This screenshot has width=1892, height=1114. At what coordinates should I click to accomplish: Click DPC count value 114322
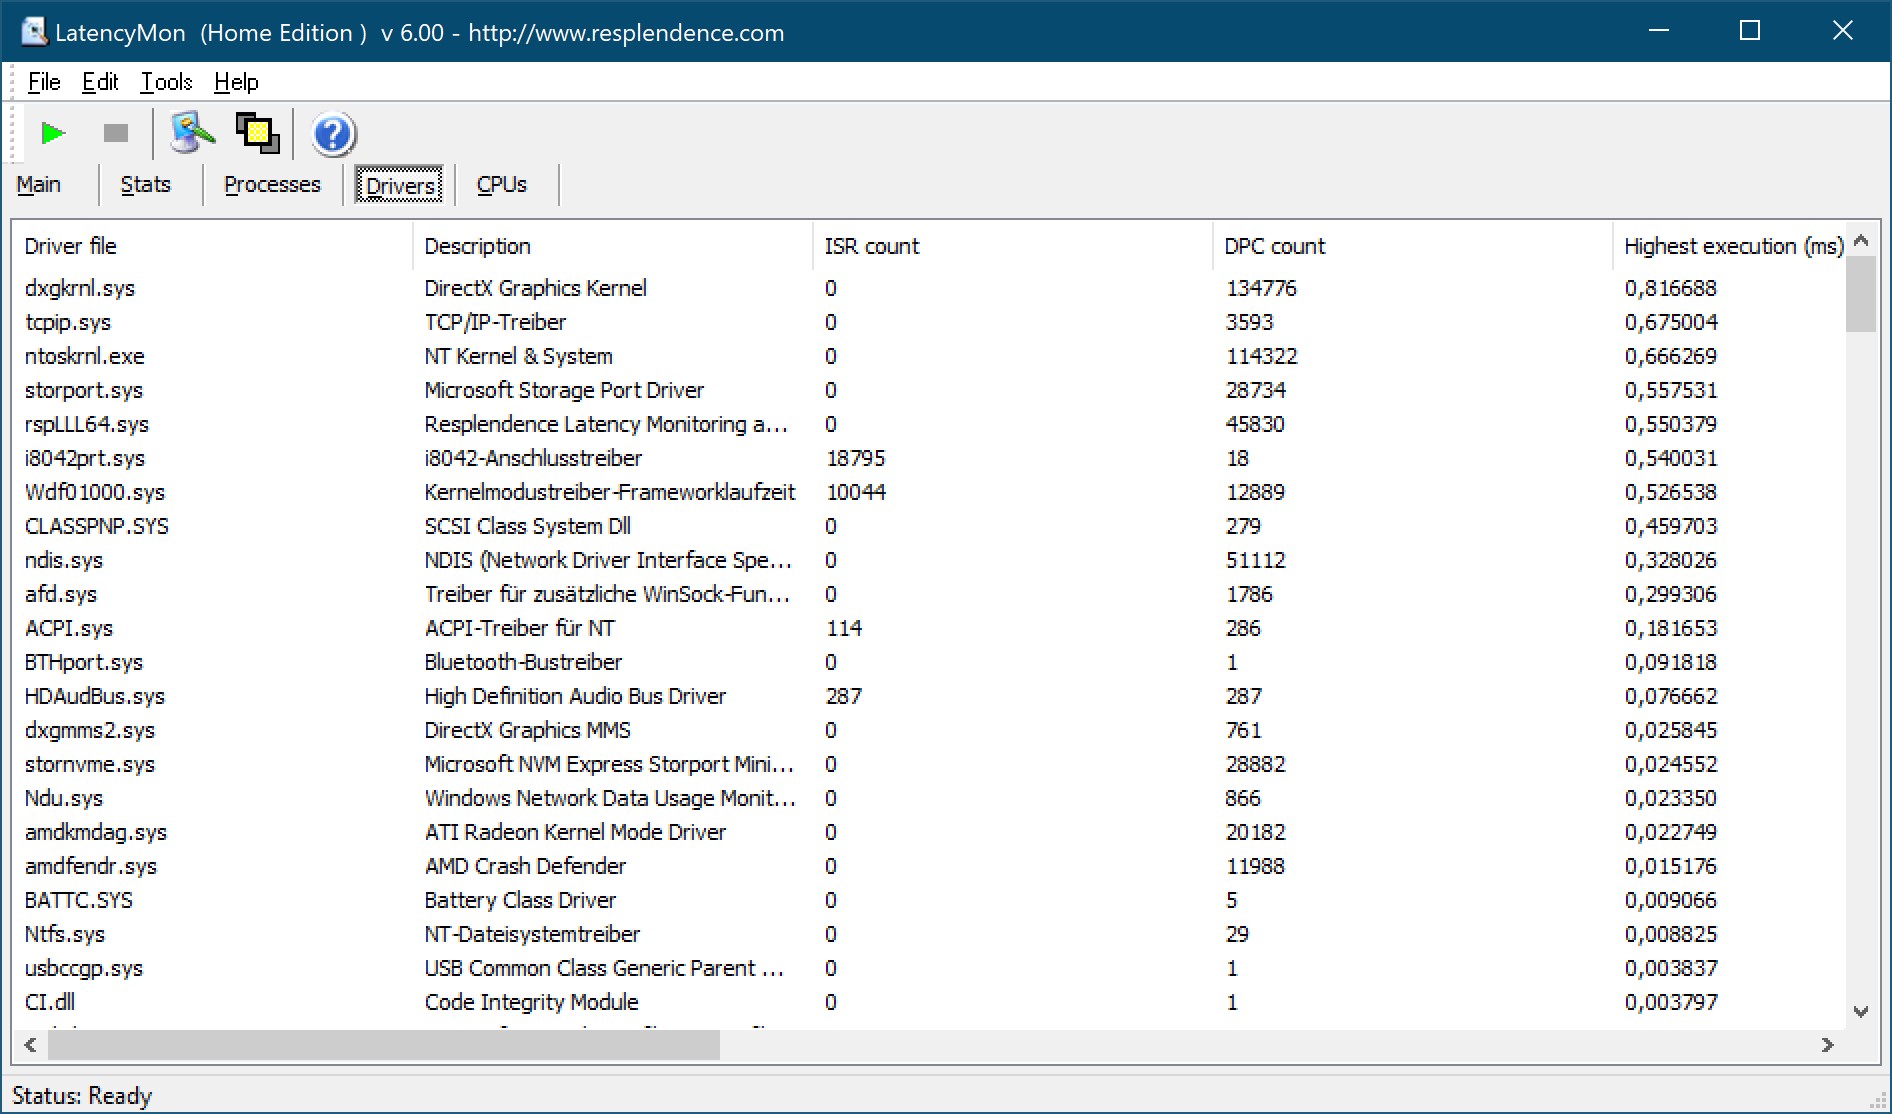click(1261, 356)
